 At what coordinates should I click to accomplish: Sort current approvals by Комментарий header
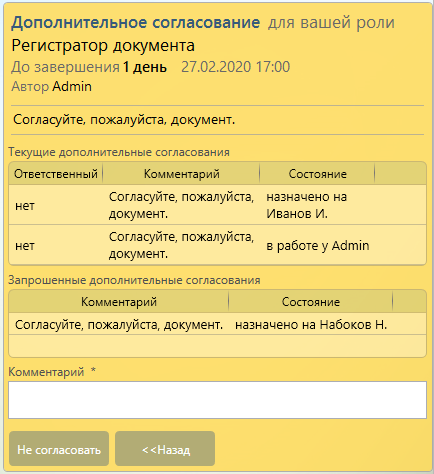click(181, 174)
